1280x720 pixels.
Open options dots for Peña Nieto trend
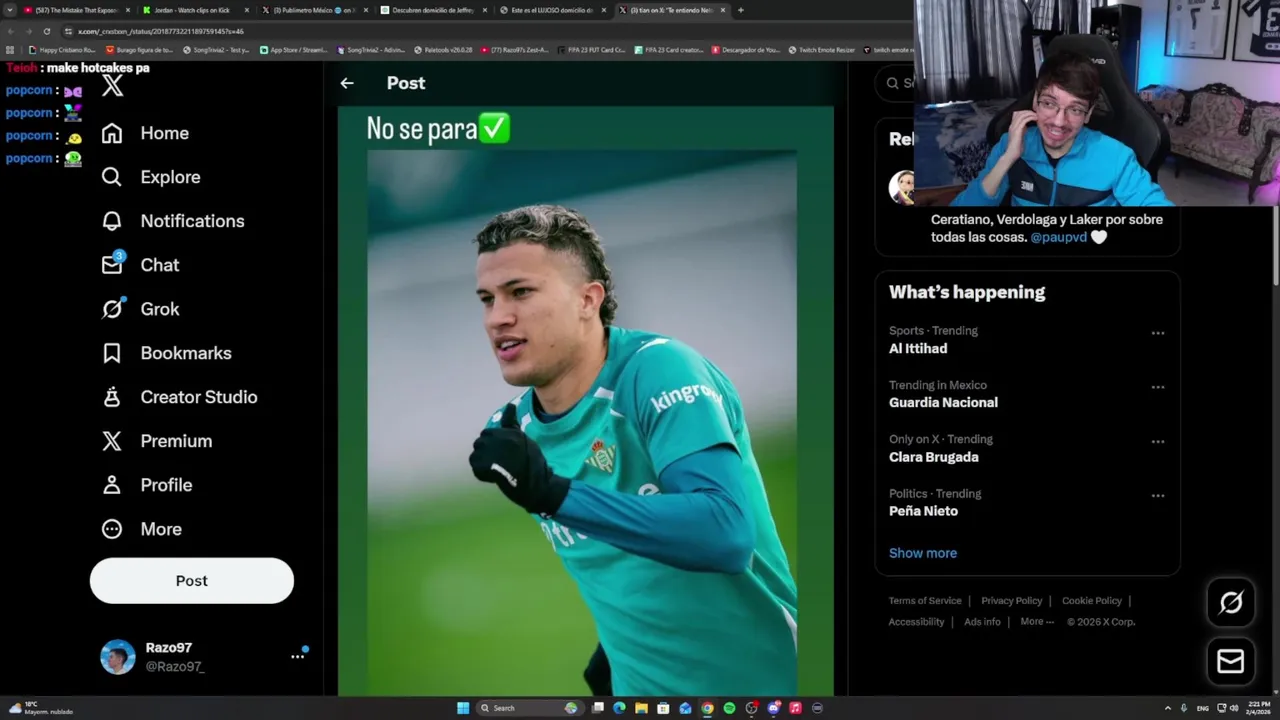[x=1158, y=495]
